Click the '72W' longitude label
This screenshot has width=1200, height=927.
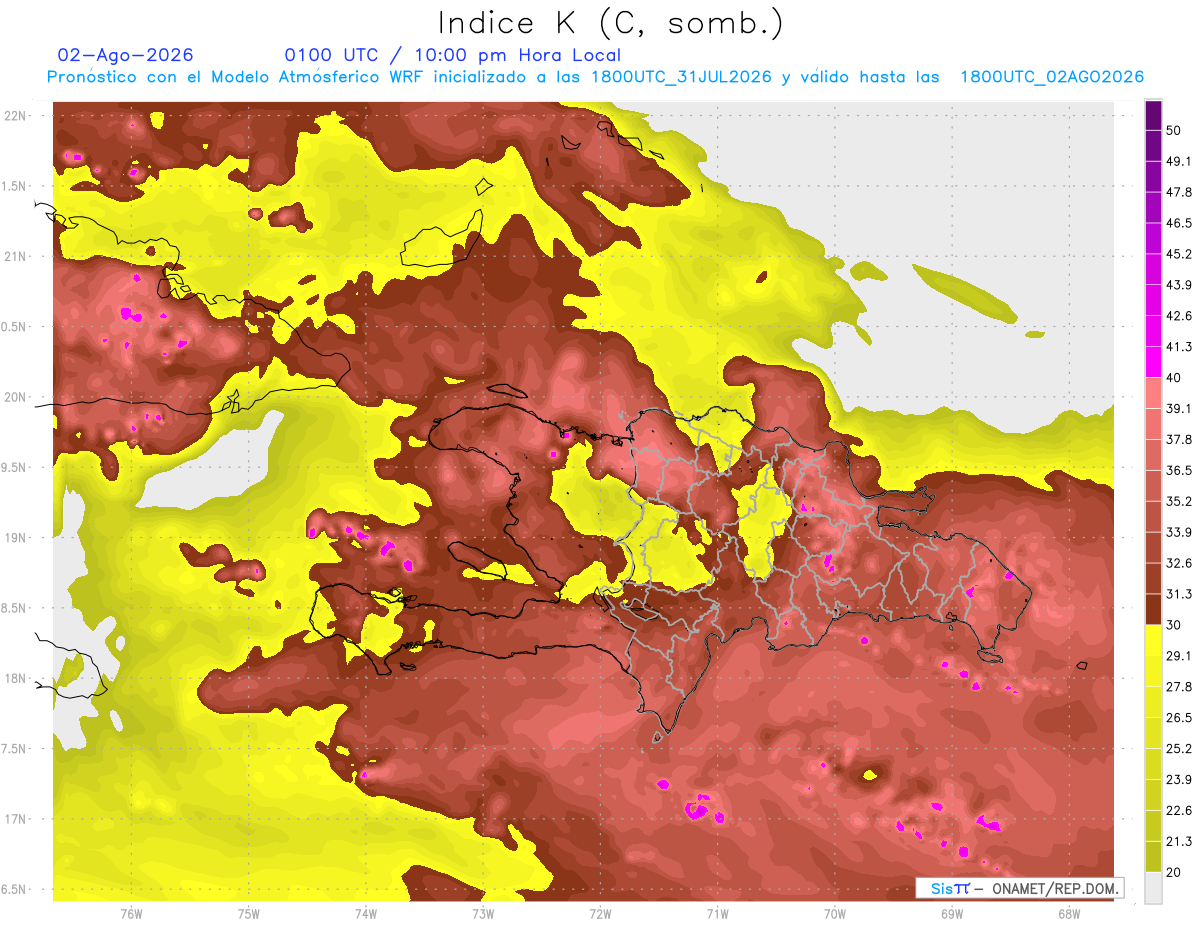(x=600, y=913)
